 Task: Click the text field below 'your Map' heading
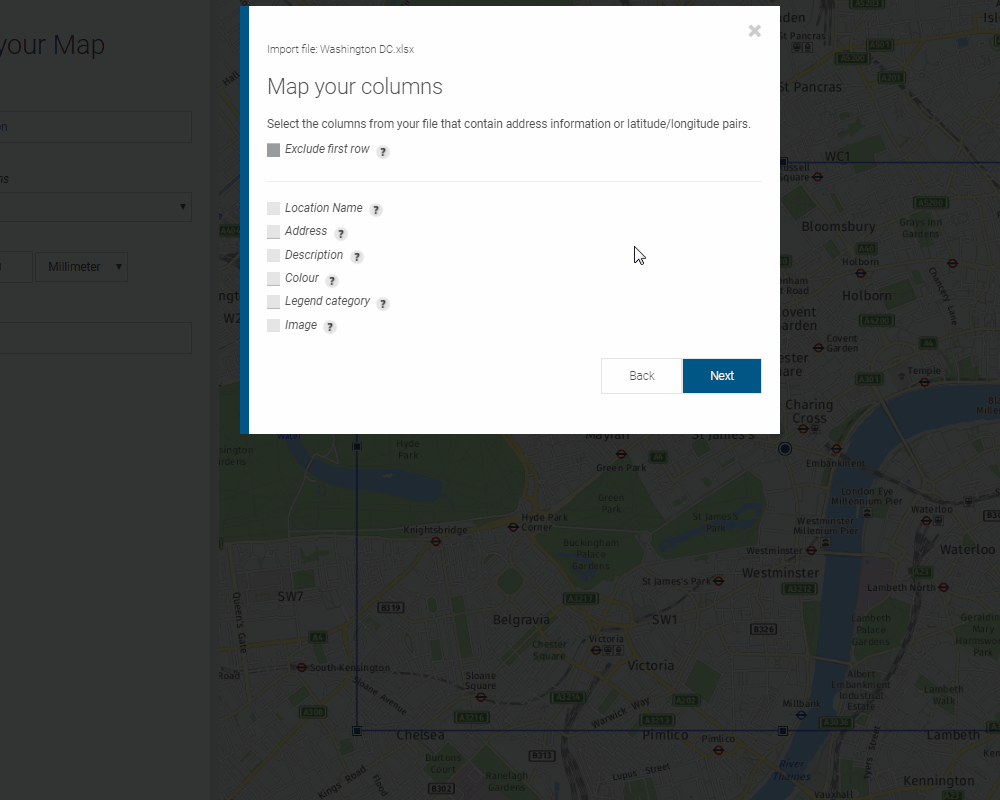(x=96, y=127)
